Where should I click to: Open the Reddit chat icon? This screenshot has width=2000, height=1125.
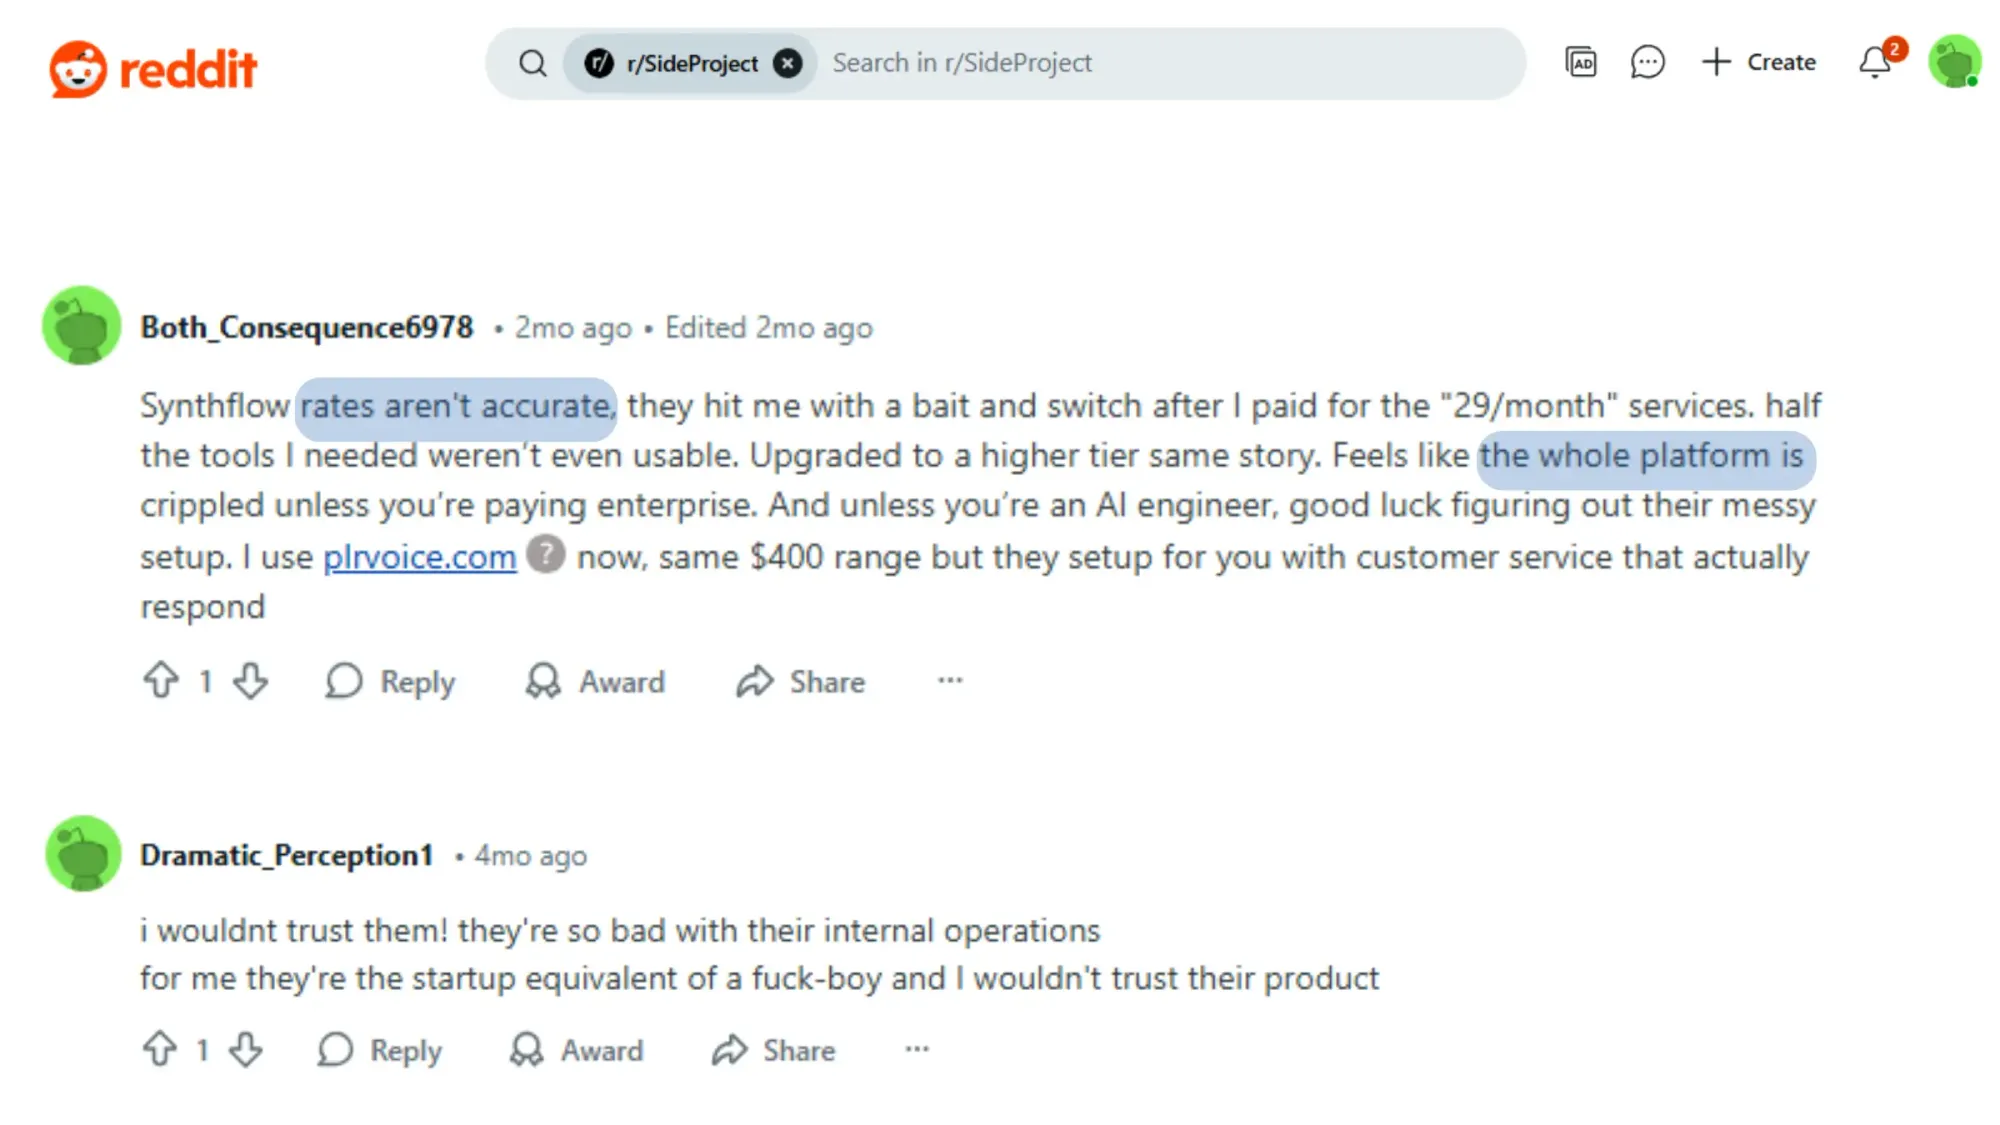coord(1647,62)
